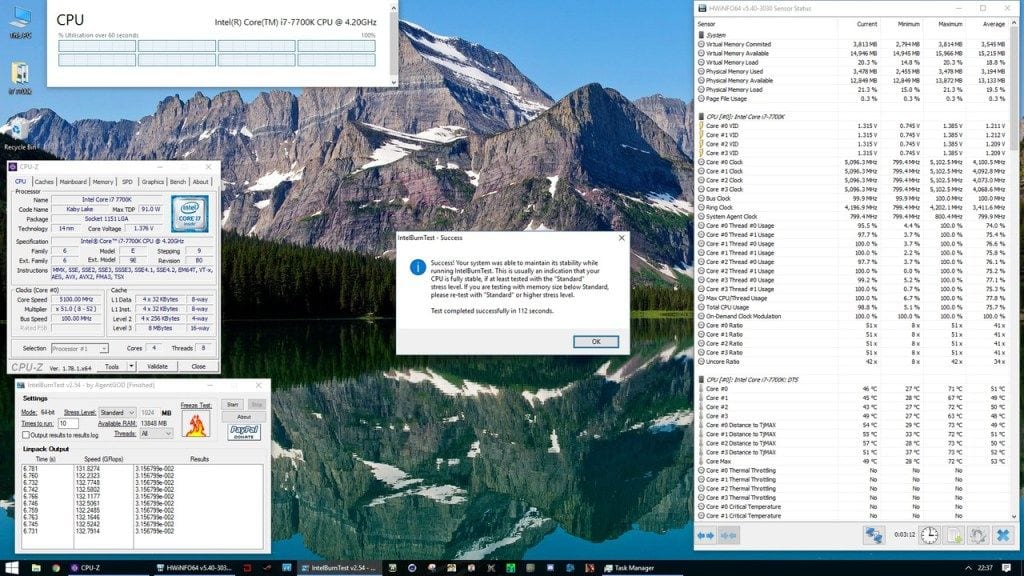Open Chrome from the taskbar
Viewport: 1024px width, 576px height.
pos(56,568)
